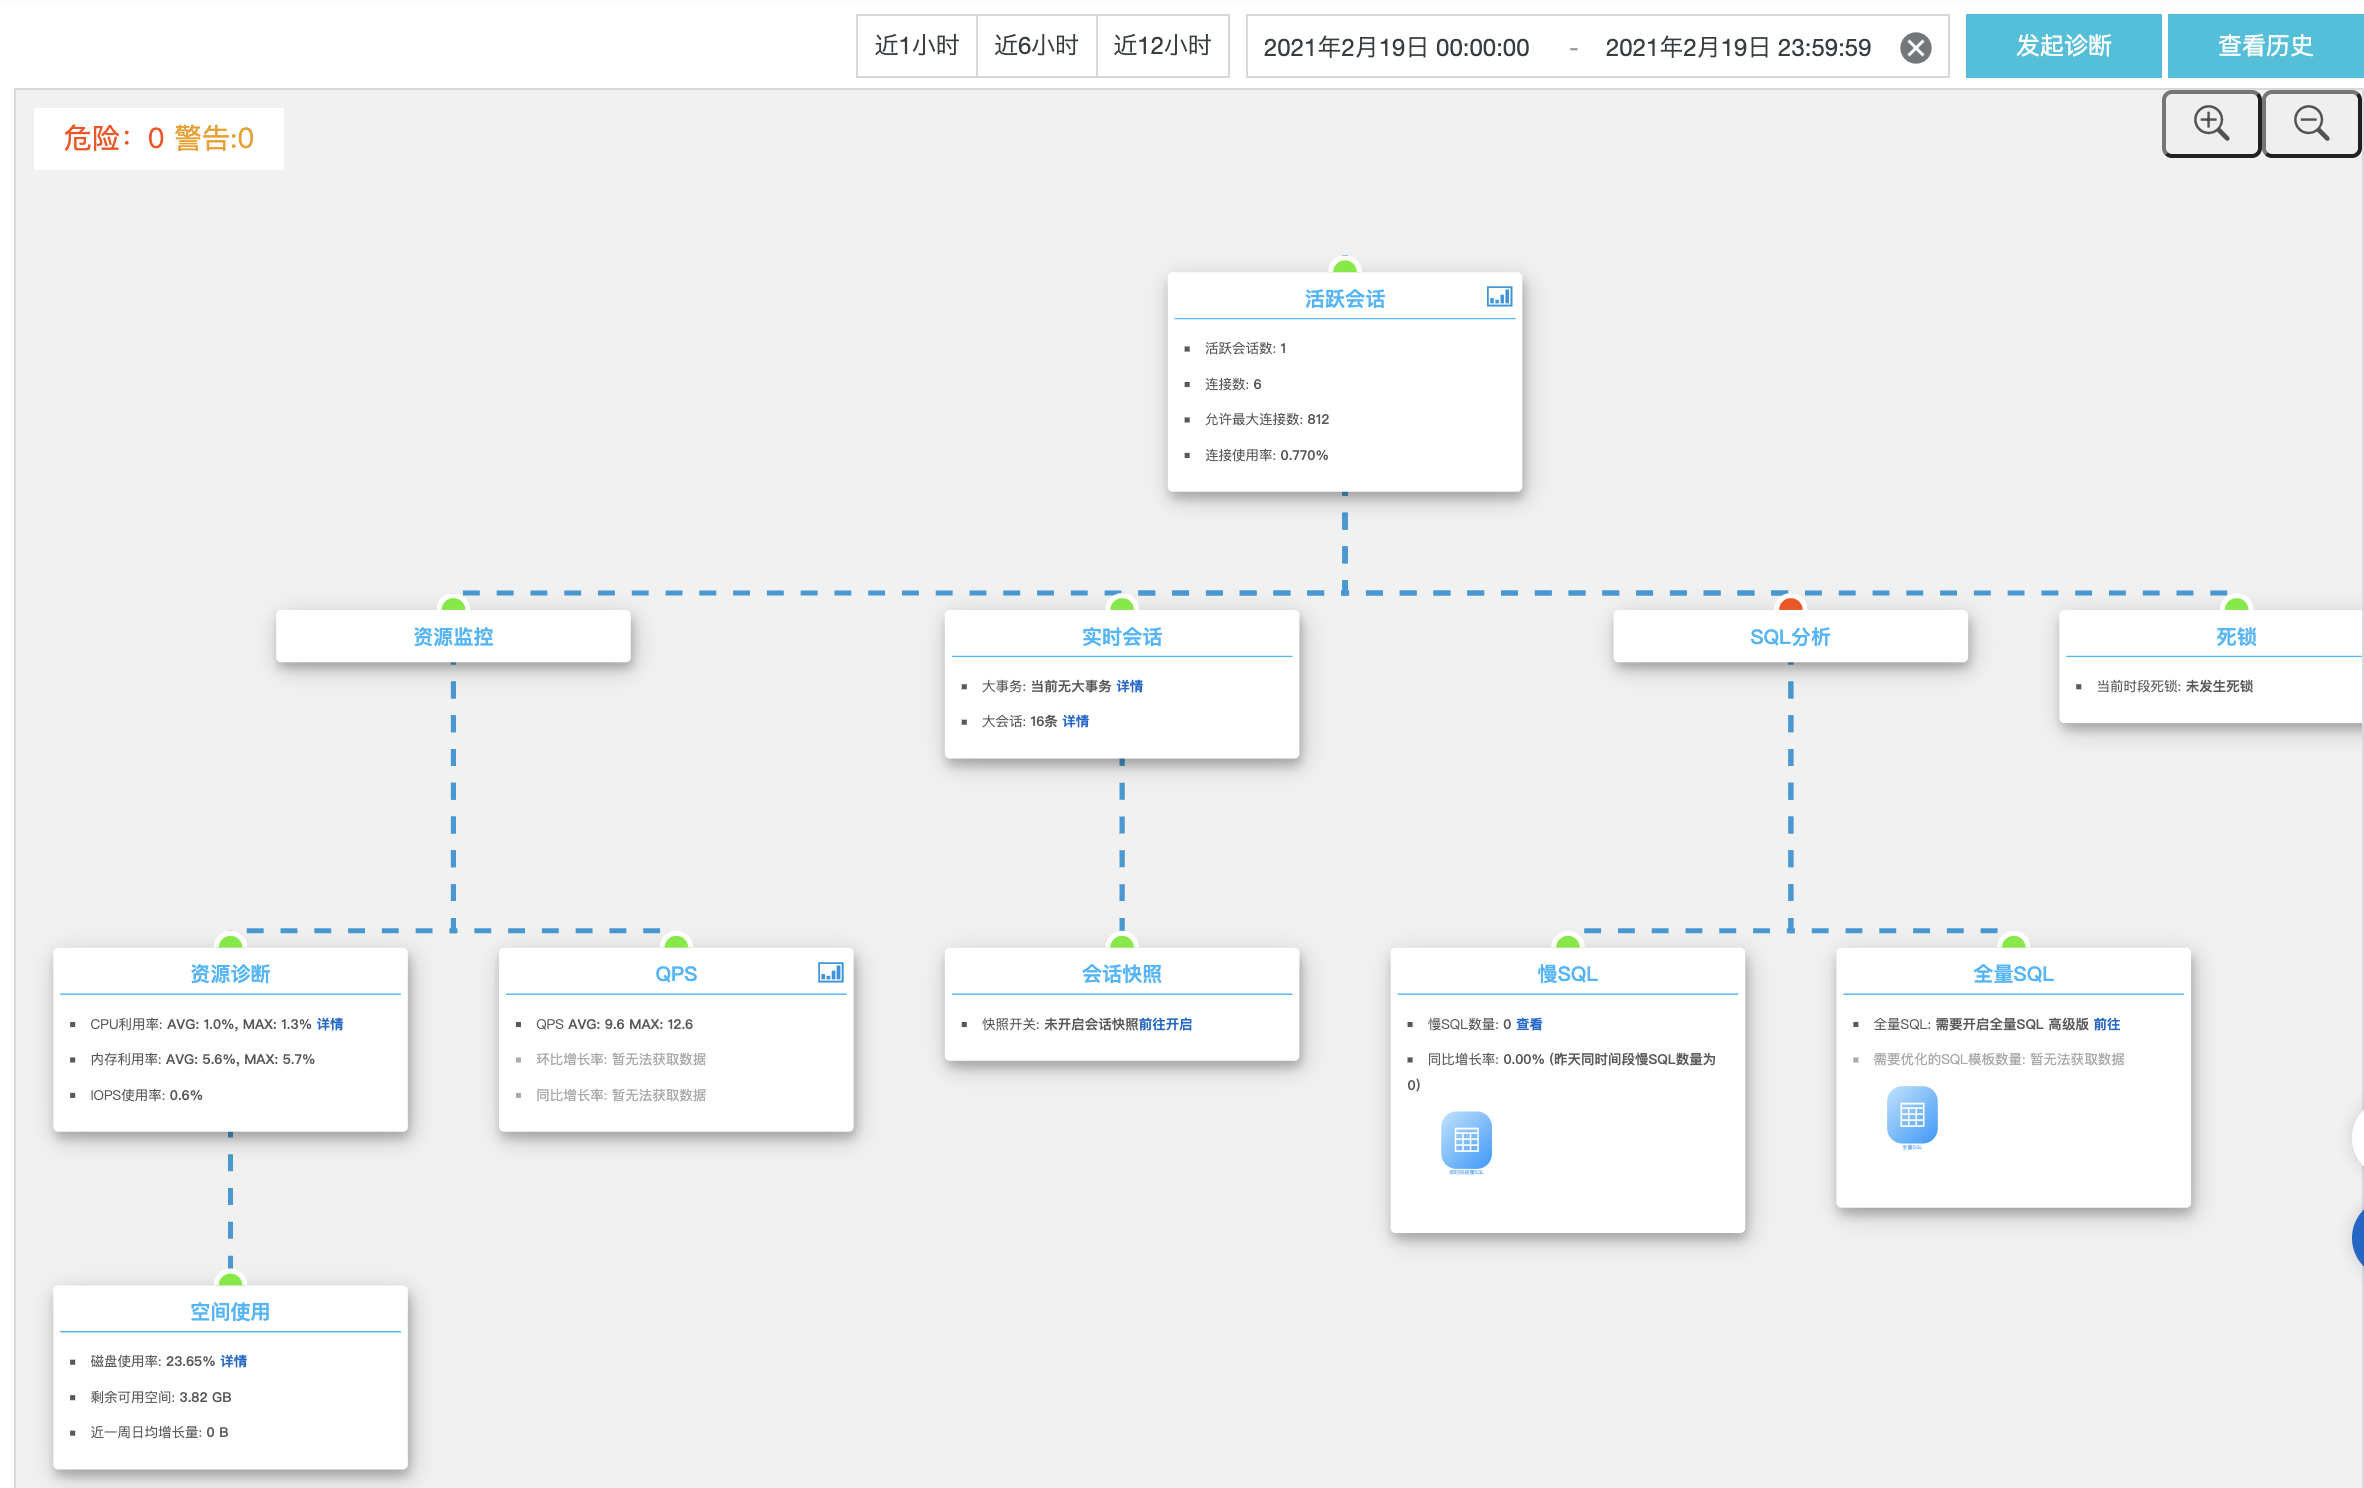Click the zoom in magnifier icon
Screen dimensions: 2364x1488
2211,124
